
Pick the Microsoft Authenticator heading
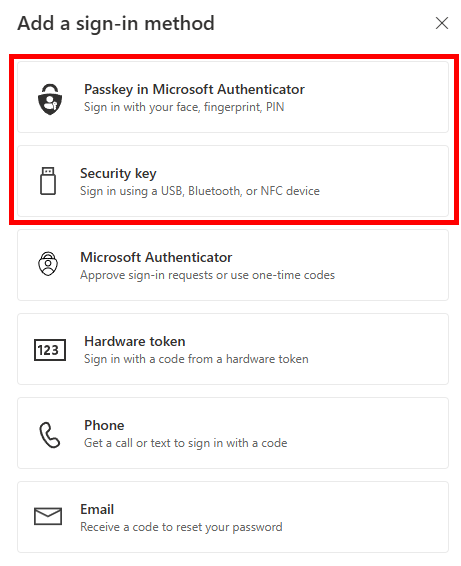pyautogui.click(x=156, y=257)
